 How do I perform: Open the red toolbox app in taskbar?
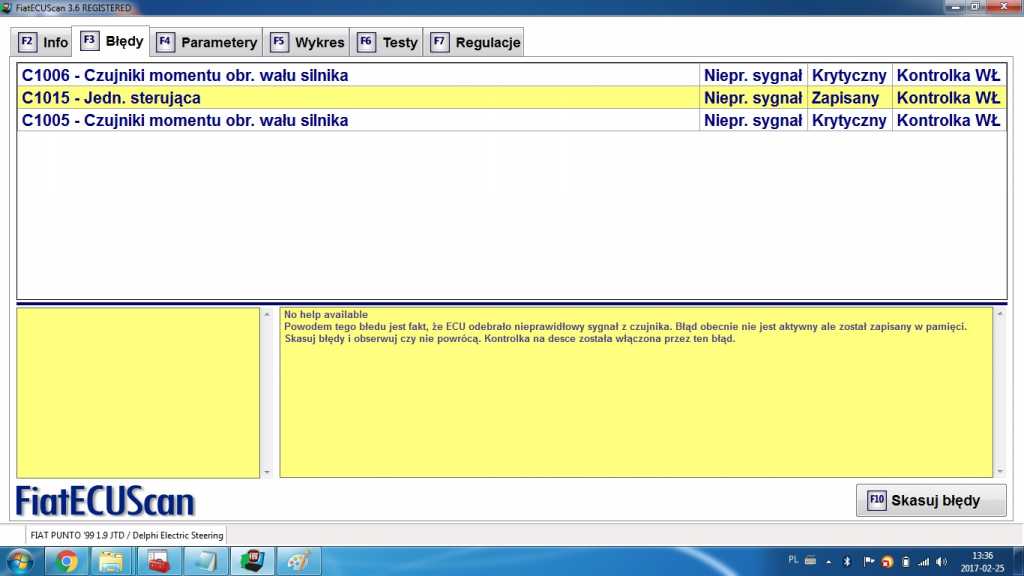158,561
